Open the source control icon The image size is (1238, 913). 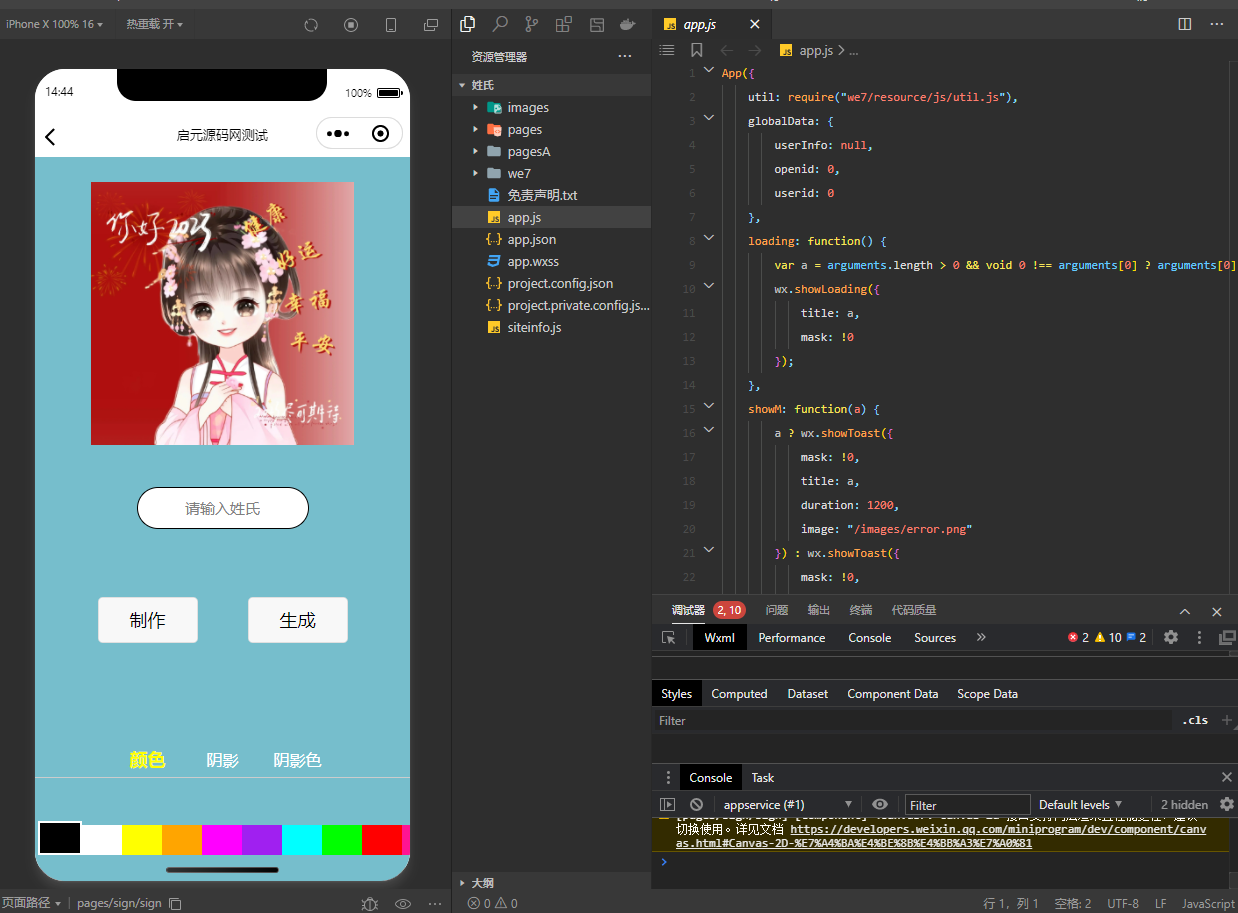pyautogui.click(x=532, y=24)
